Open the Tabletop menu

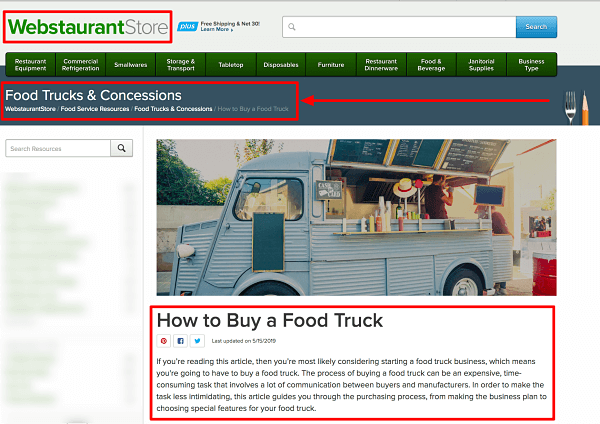[x=231, y=65]
